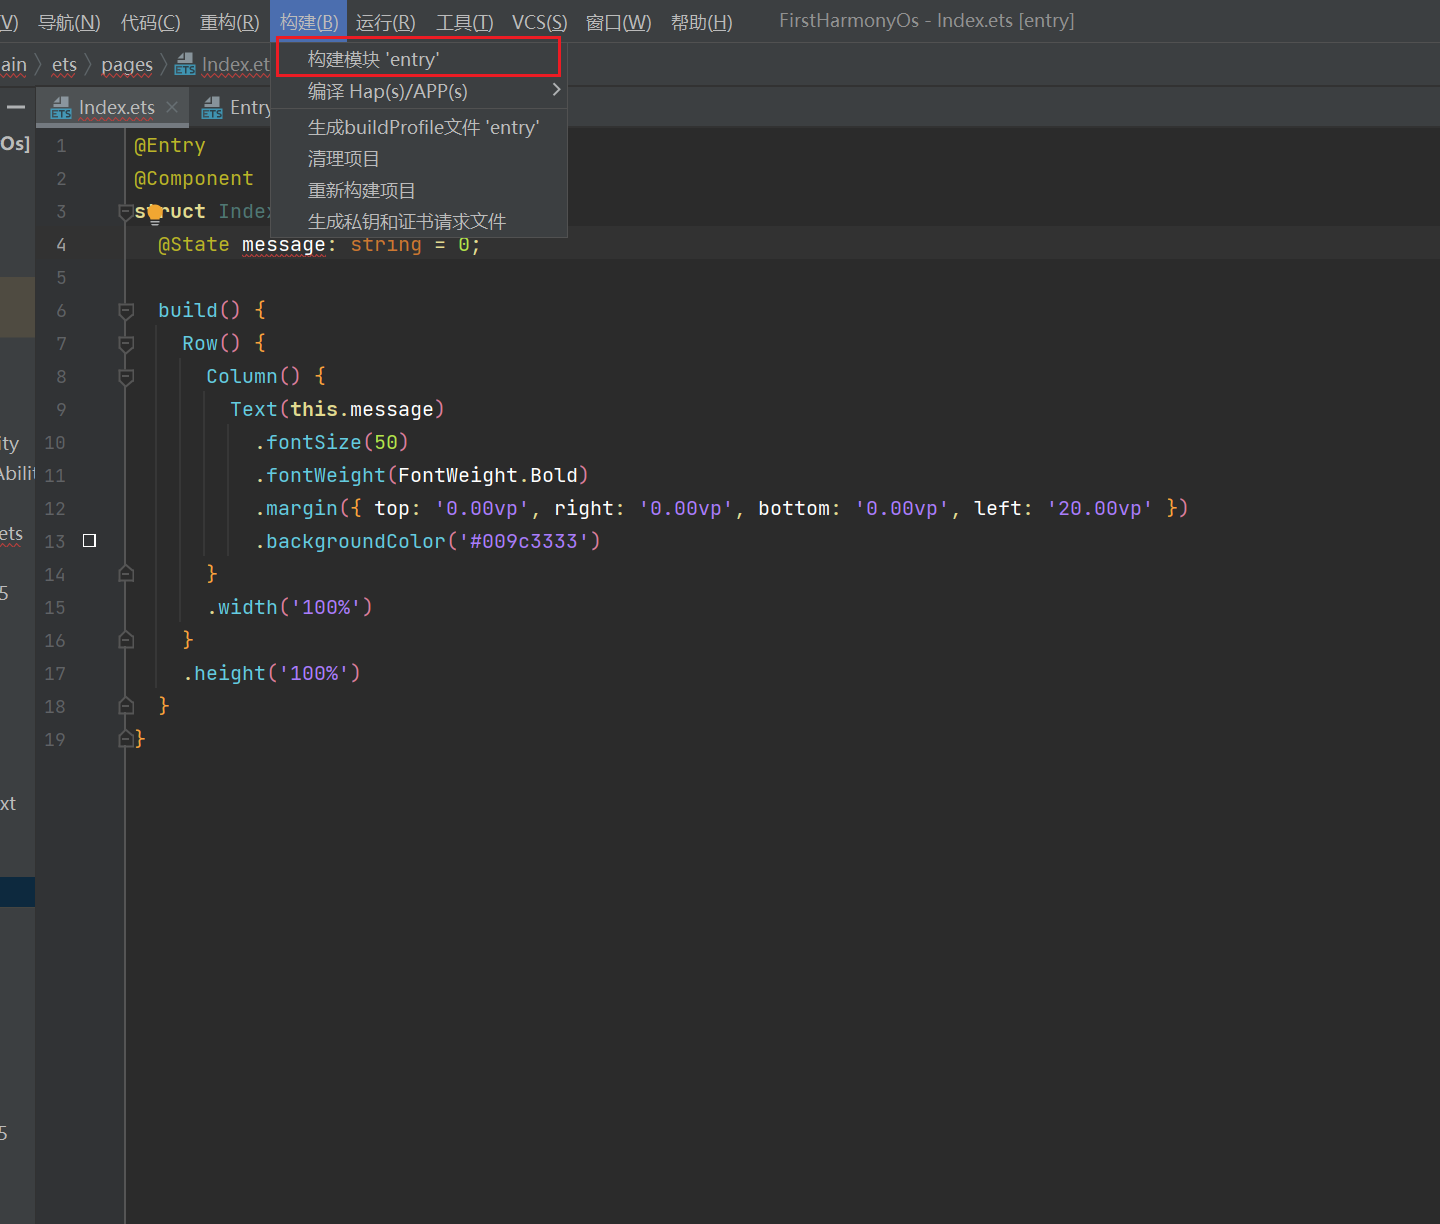Open the 代码(C) menu
This screenshot has width=1440, height=1224.
(x=150, y=21)
